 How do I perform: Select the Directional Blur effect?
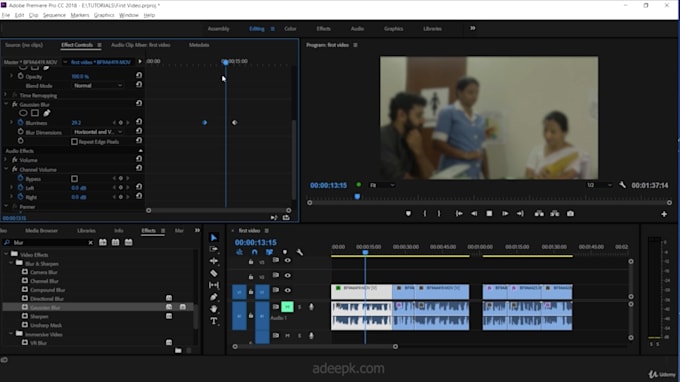[47, 299]
